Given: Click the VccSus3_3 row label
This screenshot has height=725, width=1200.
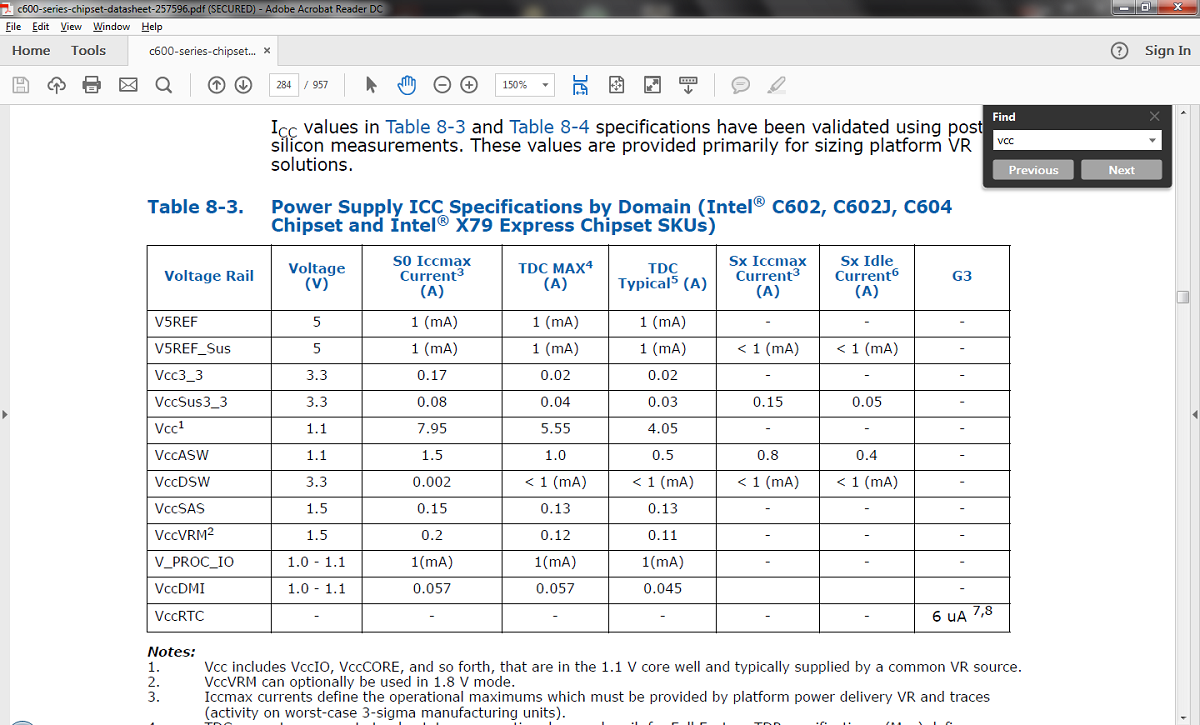Looking at the screenshot, I should point(191,402).
